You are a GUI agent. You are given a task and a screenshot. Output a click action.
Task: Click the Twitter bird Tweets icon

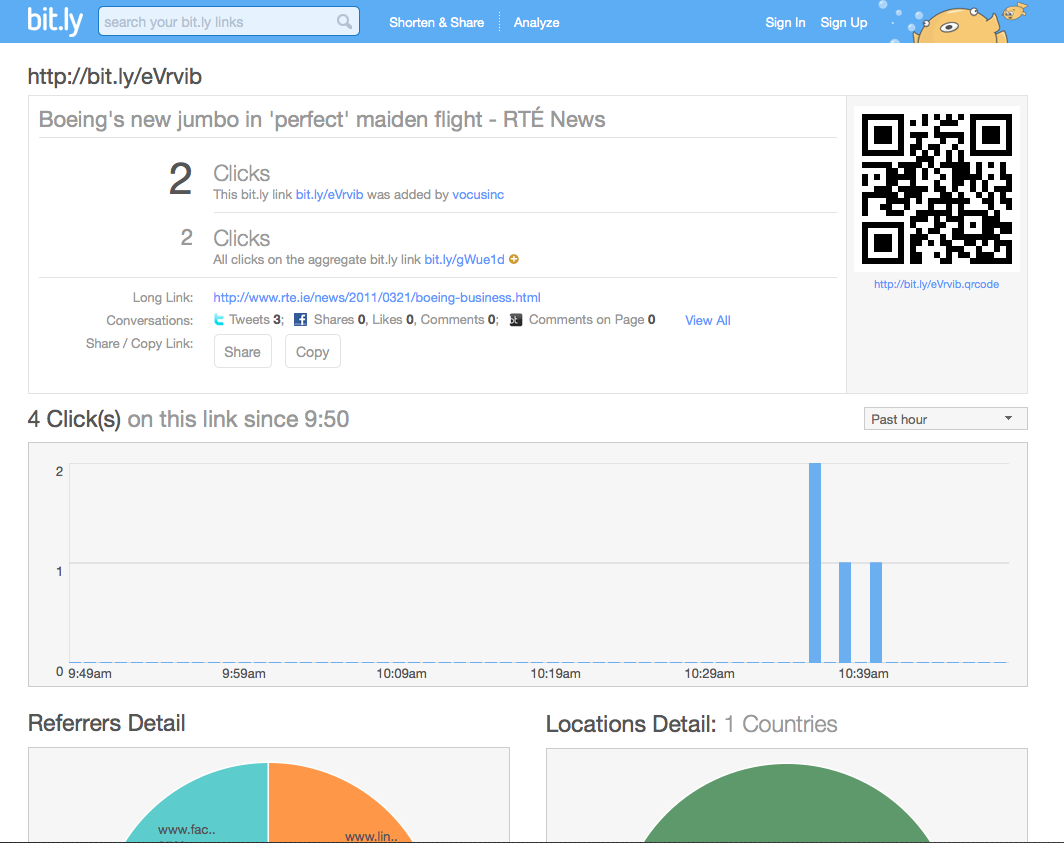click(219, 319)
